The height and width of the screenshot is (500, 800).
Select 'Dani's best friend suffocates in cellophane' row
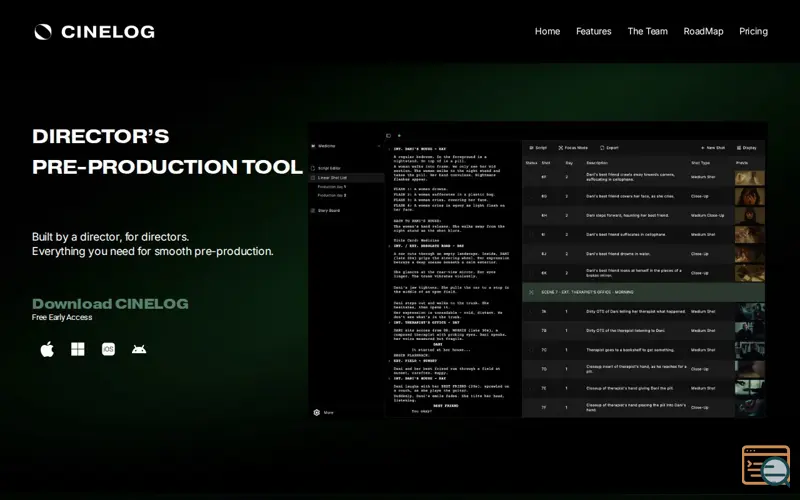click(x=644, y=235)
